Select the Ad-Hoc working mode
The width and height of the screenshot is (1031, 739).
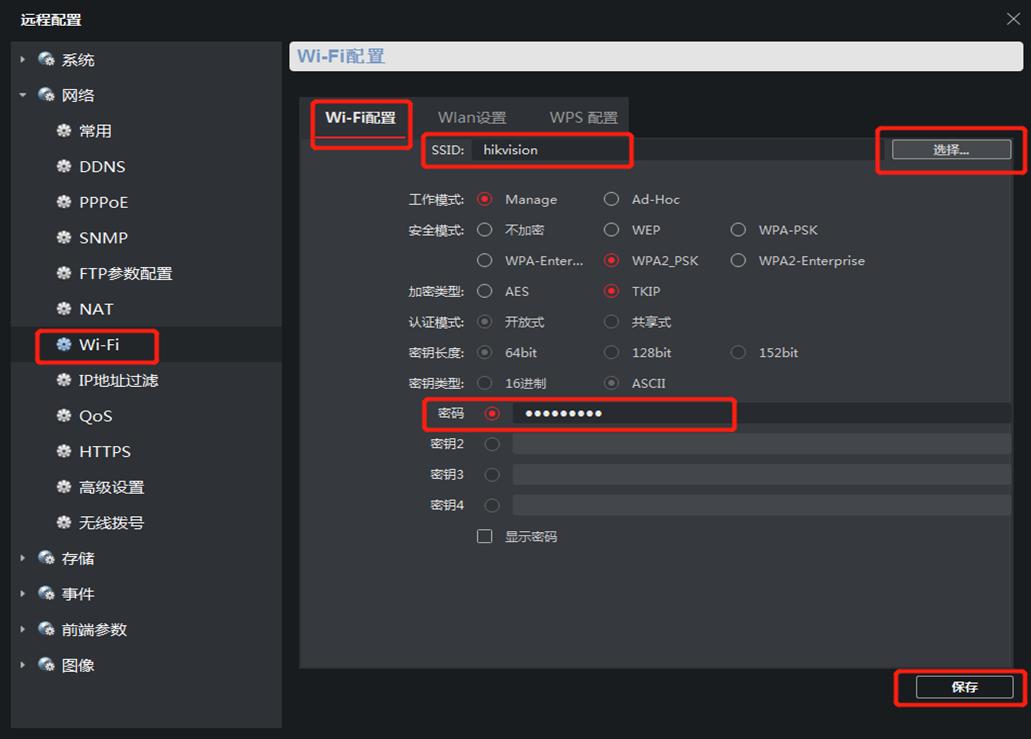click(x=611, y=199)
